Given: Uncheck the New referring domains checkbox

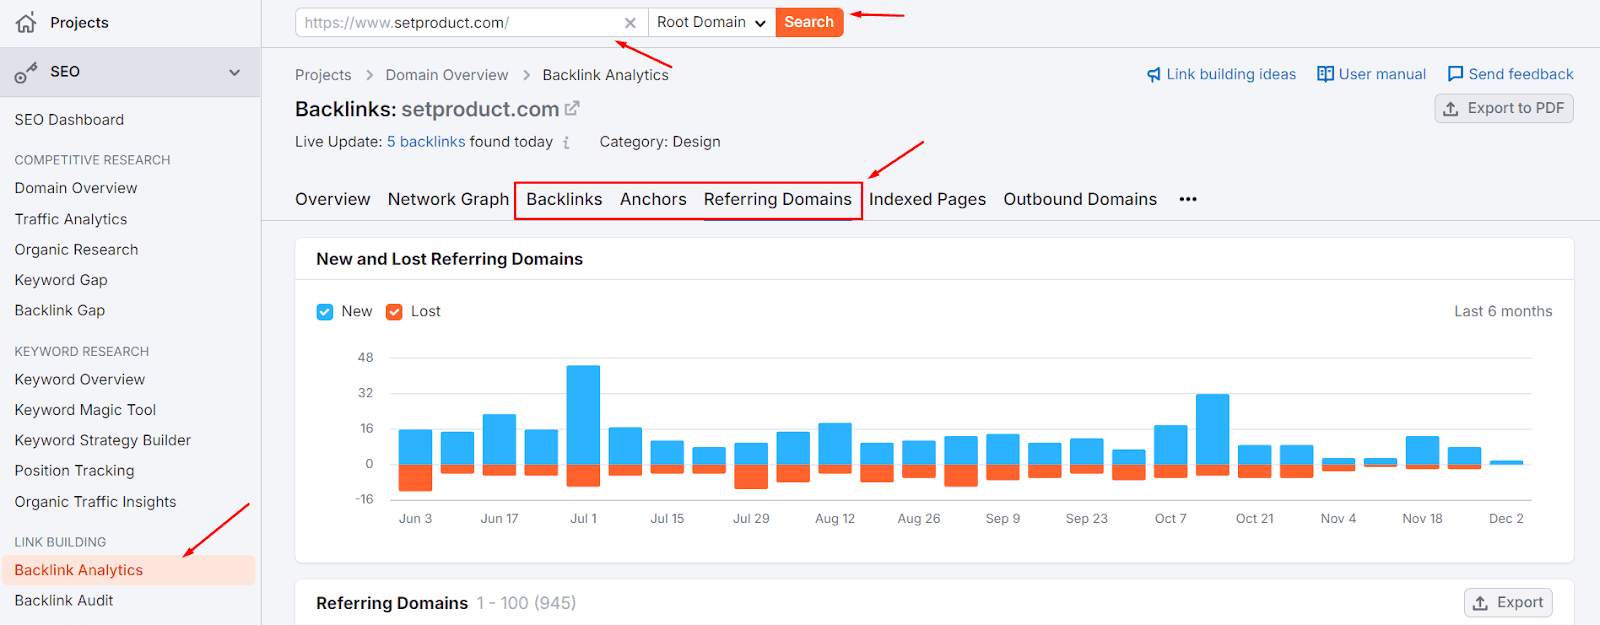Looking at the screenshot, I should click(x=325, y=312).
